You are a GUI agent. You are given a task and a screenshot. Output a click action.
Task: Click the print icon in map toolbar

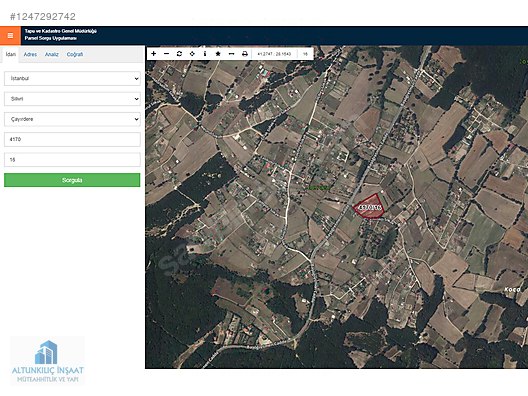pyautogui.click(x=245, y=54)
